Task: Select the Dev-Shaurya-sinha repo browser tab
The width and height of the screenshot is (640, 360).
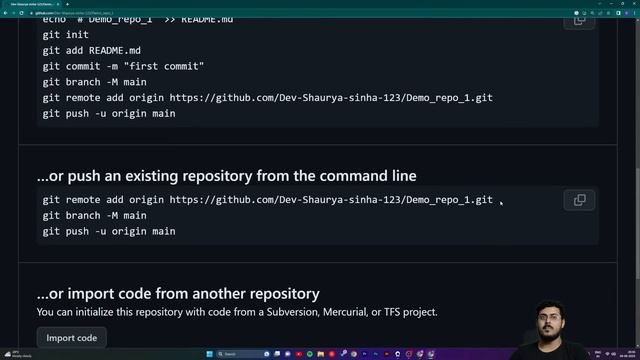Action: click(x=33, y=4)
